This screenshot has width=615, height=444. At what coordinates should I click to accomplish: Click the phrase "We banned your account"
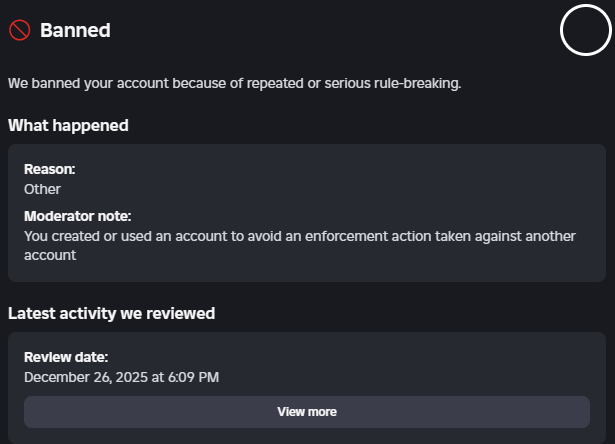[x=84, y=83]
